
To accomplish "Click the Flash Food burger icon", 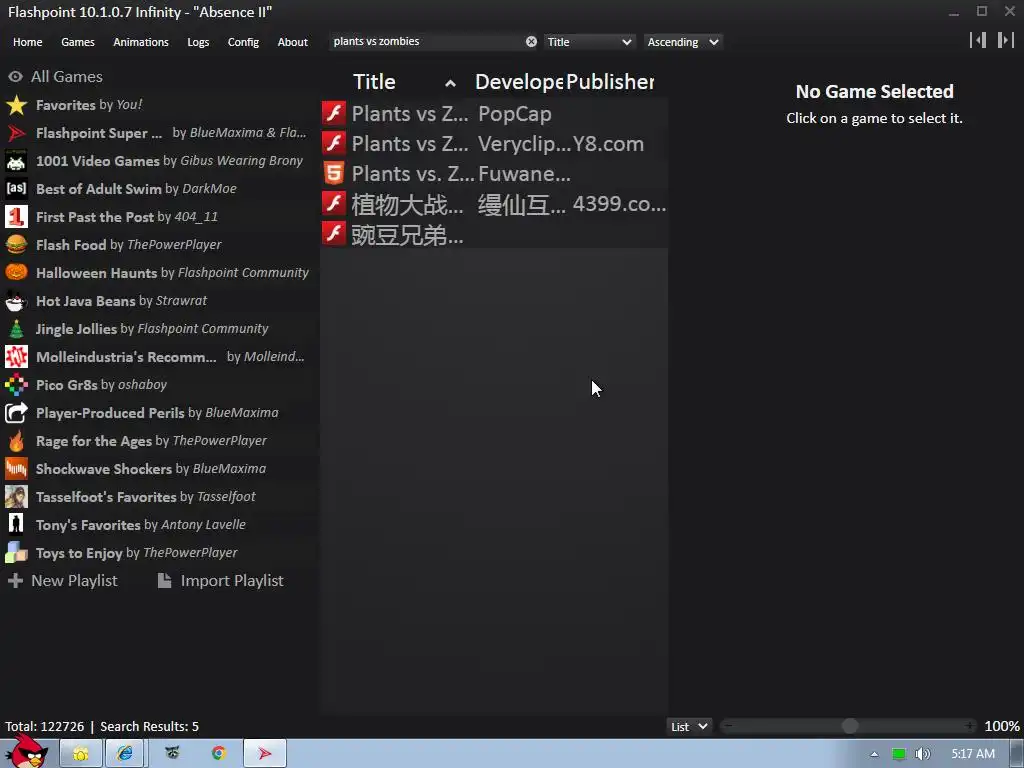I will [x=16, y=245].
